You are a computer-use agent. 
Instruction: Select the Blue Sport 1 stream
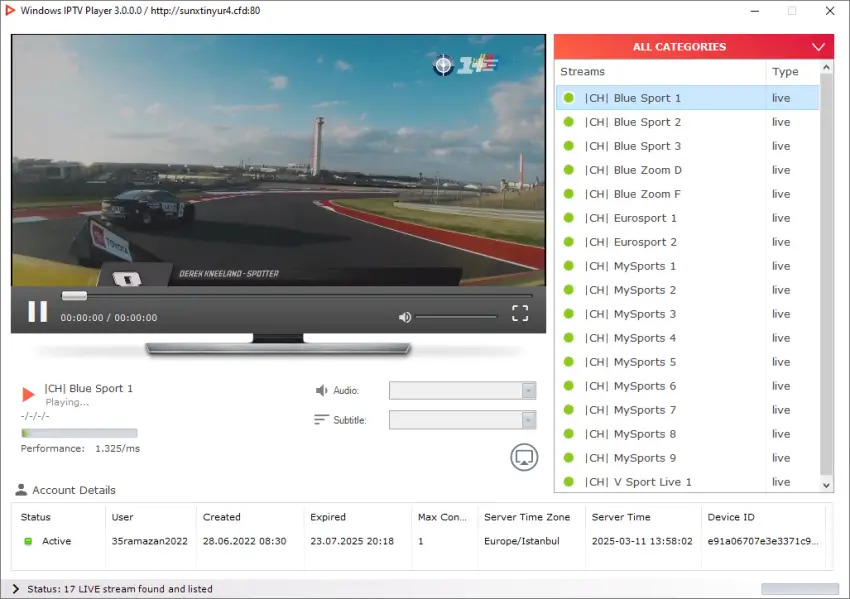(x=687, y=98)
